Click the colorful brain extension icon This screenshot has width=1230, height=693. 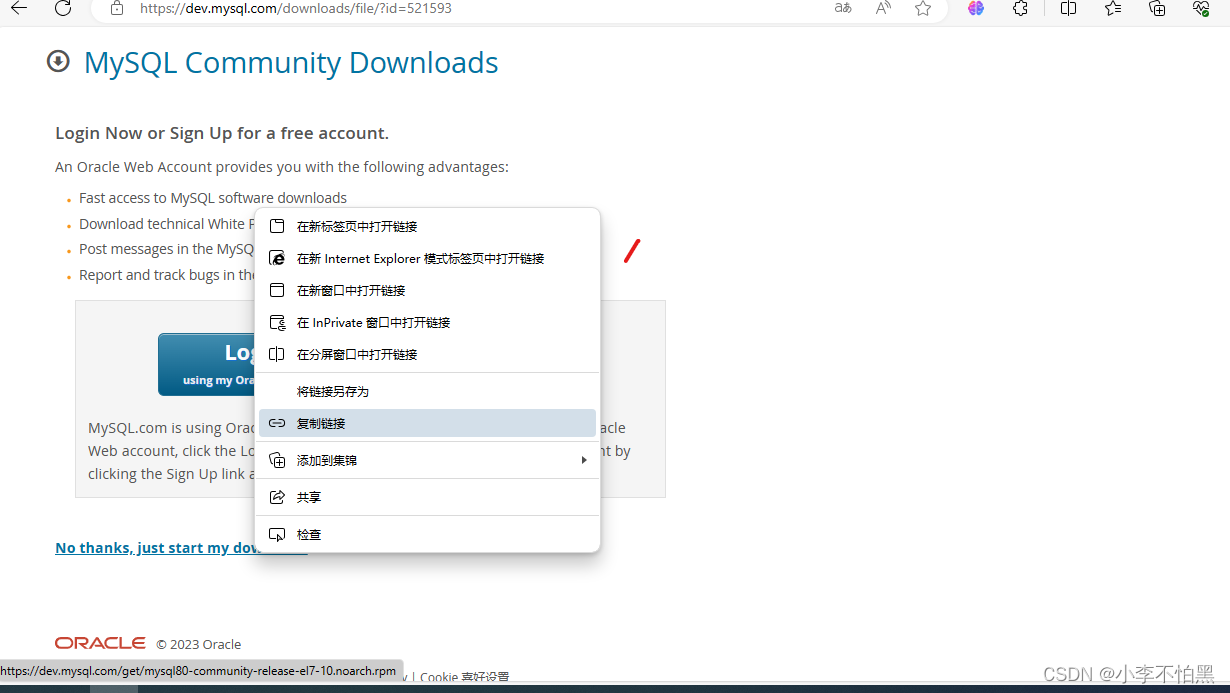tap(975, 10)
